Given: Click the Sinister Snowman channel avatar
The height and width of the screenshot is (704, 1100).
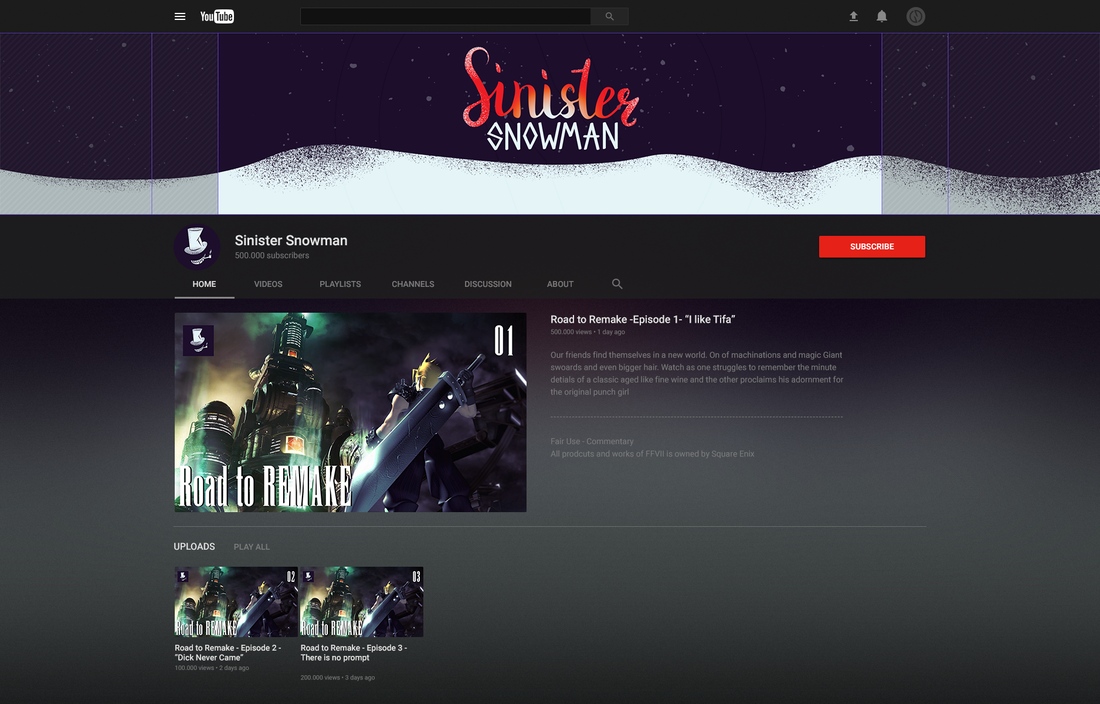Looking at the screenshot, I should pyautogui.click(x=197, y=247).
